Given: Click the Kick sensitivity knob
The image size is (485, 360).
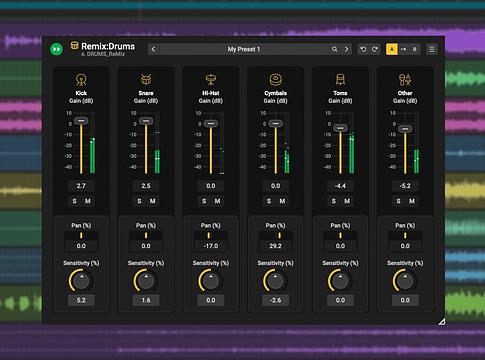Looking at the screenshot, I should click(81, 281).
